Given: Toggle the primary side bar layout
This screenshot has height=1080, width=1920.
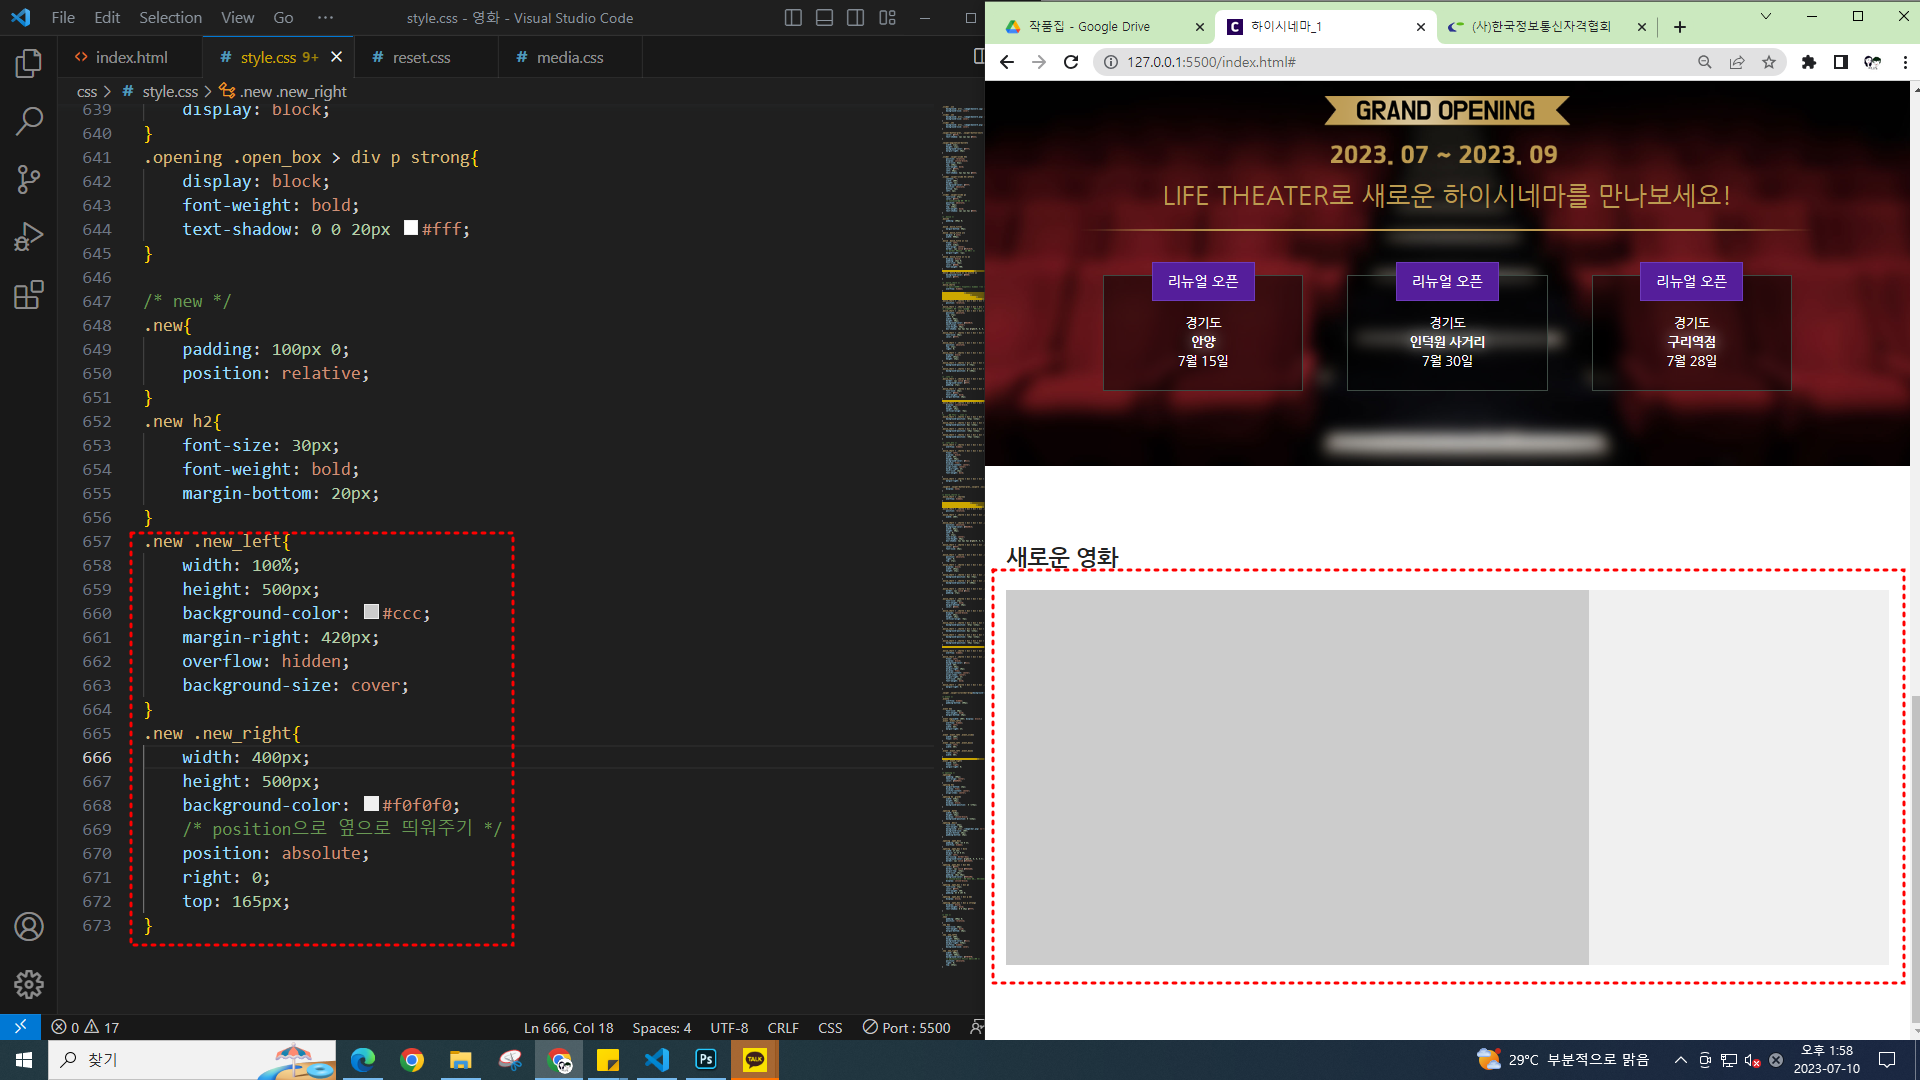Looking at the screenshot, I should pyautogui.click(x=793, y=18).
